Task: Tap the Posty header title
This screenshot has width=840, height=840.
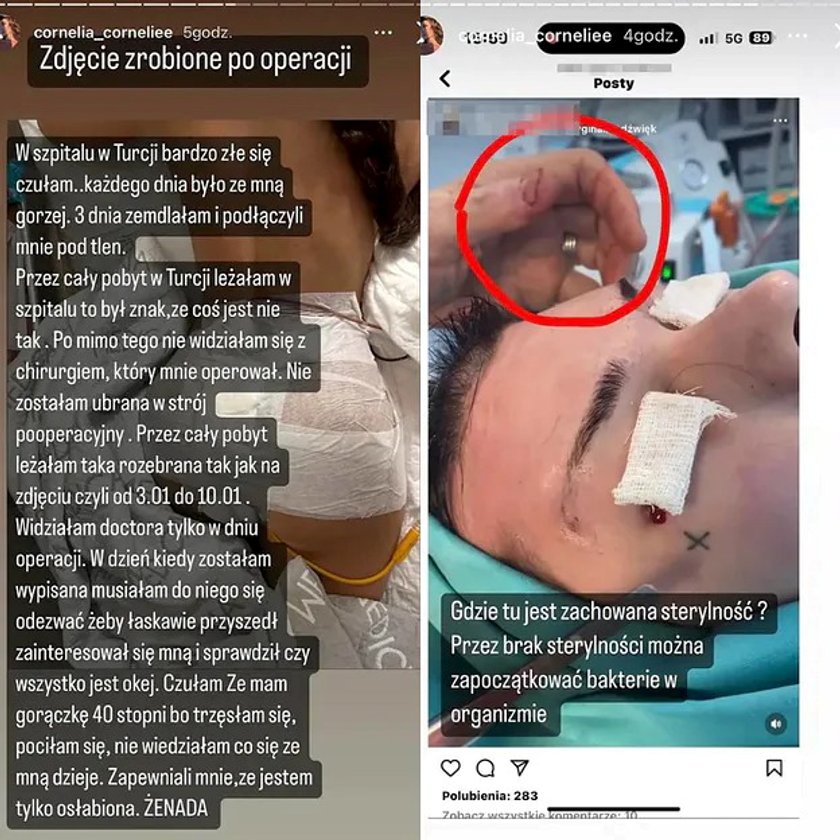Action: [x=613, y=83]
